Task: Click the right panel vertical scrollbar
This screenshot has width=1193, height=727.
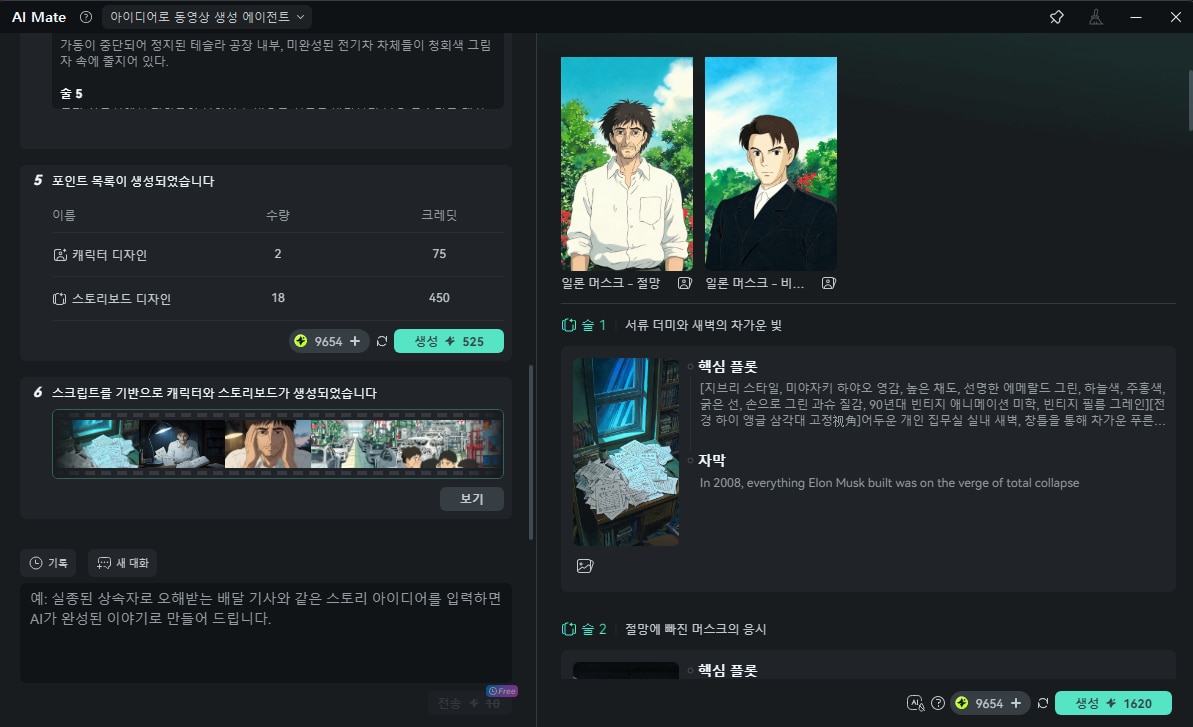Action: tap(1190, 100)
